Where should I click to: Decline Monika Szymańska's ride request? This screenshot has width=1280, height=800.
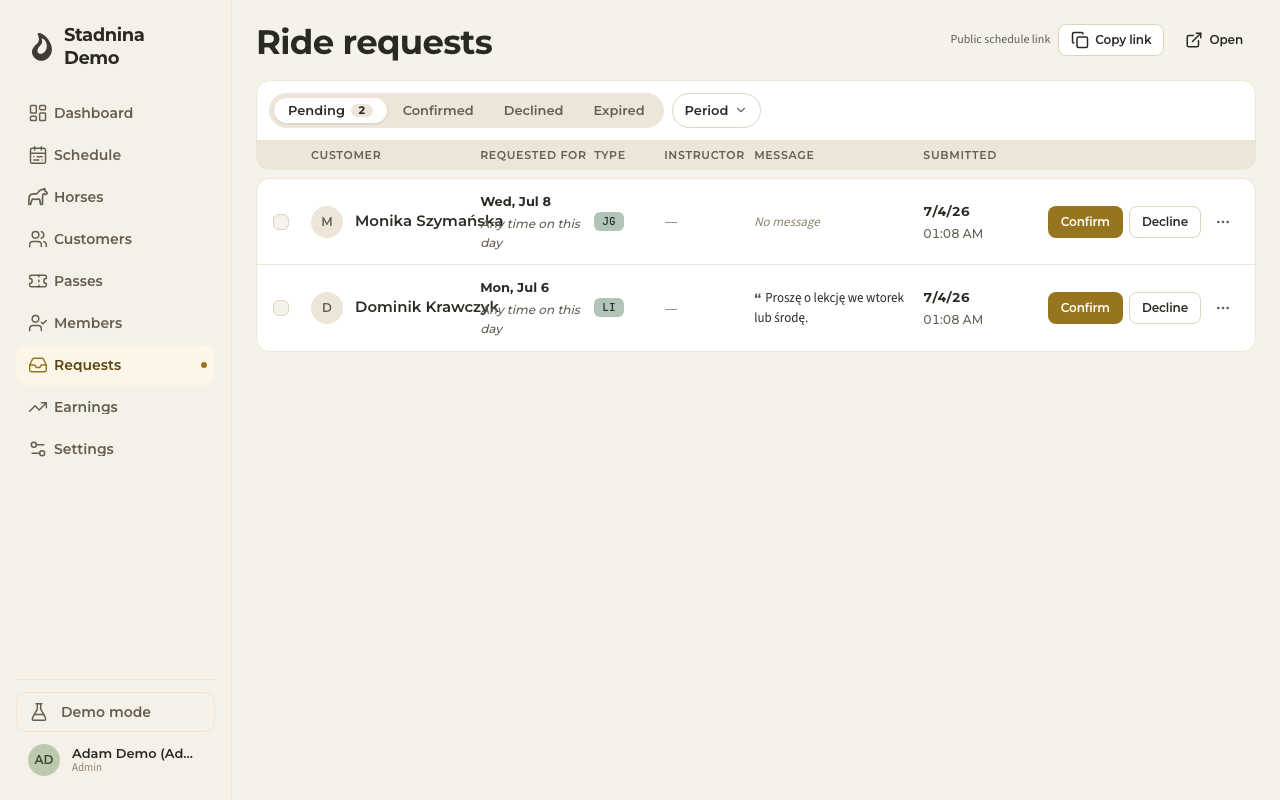[1165, 222]
